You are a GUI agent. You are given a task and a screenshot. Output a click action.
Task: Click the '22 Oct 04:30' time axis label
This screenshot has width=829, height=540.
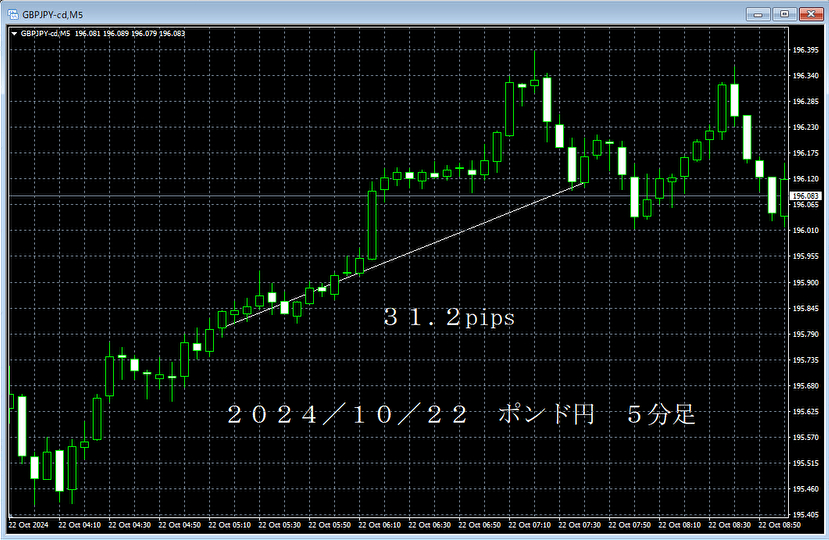130,525
